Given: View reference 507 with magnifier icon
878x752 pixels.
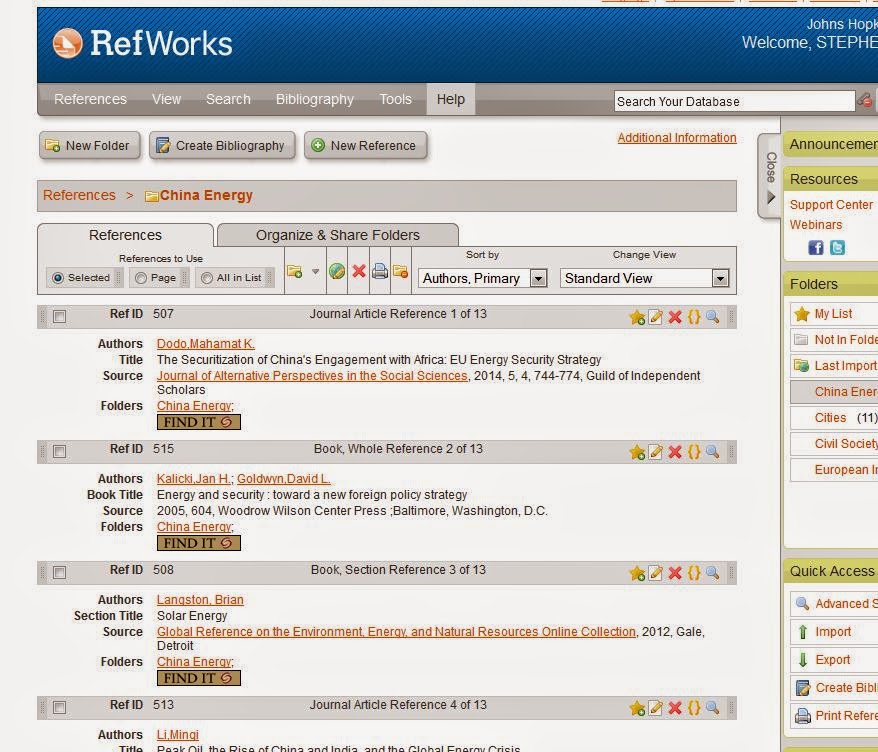Looking at the screenshot, I should pyautogui.click(x=712, y=317).
